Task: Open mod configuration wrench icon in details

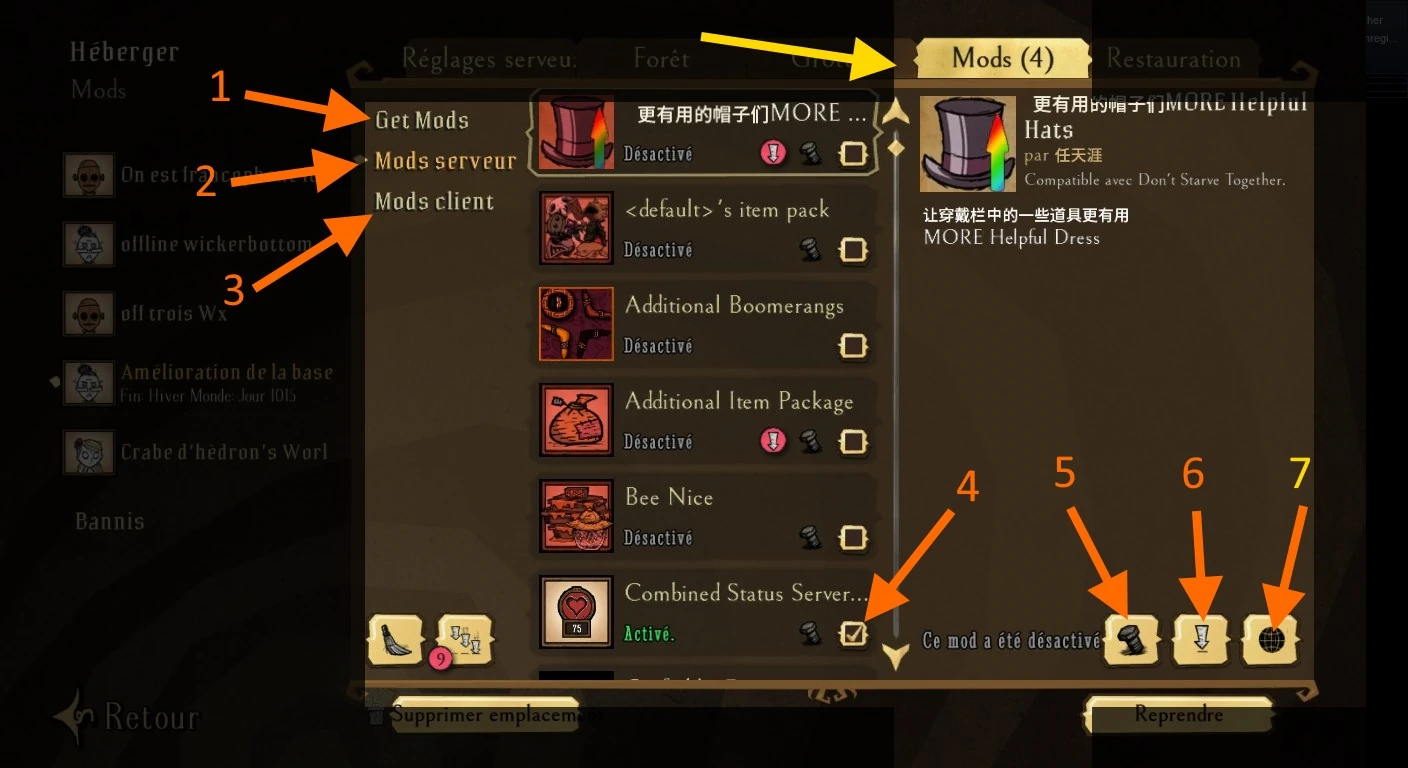Action: pos(1132,639)
